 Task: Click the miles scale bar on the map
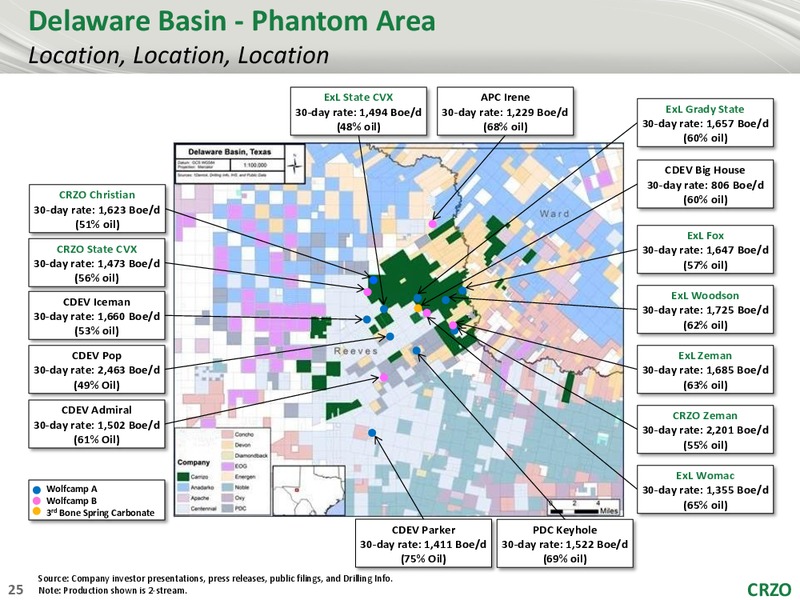585,508
